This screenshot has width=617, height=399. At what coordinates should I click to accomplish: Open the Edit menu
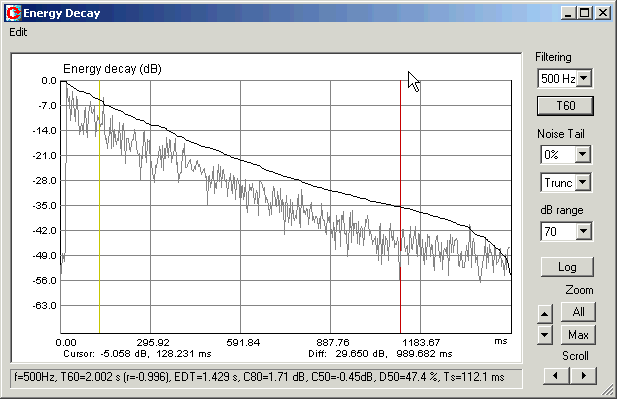point(18,32)
